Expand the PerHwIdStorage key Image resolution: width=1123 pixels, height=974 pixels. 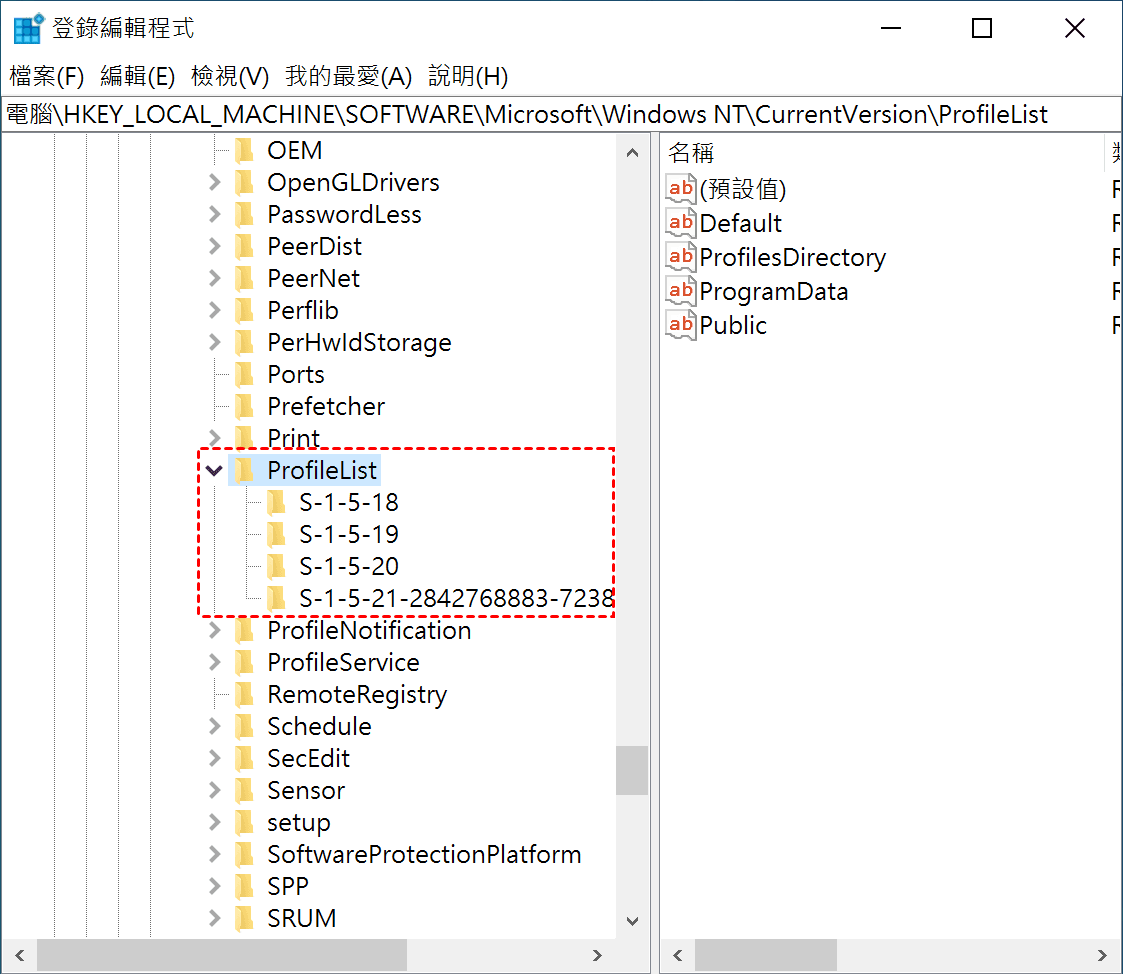coord(214,342)
